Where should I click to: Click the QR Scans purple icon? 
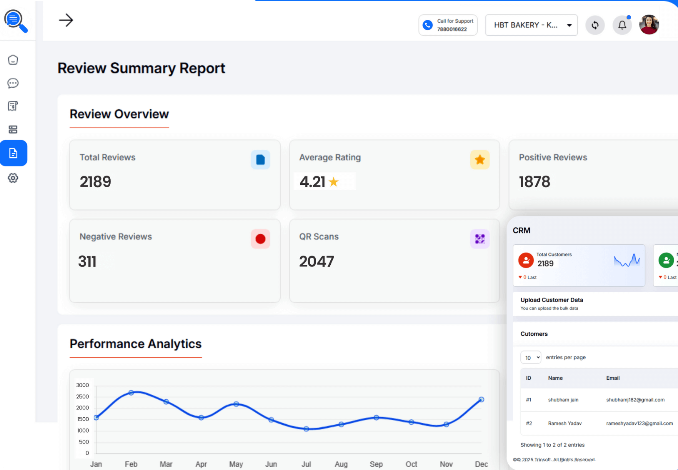point(480,239)
